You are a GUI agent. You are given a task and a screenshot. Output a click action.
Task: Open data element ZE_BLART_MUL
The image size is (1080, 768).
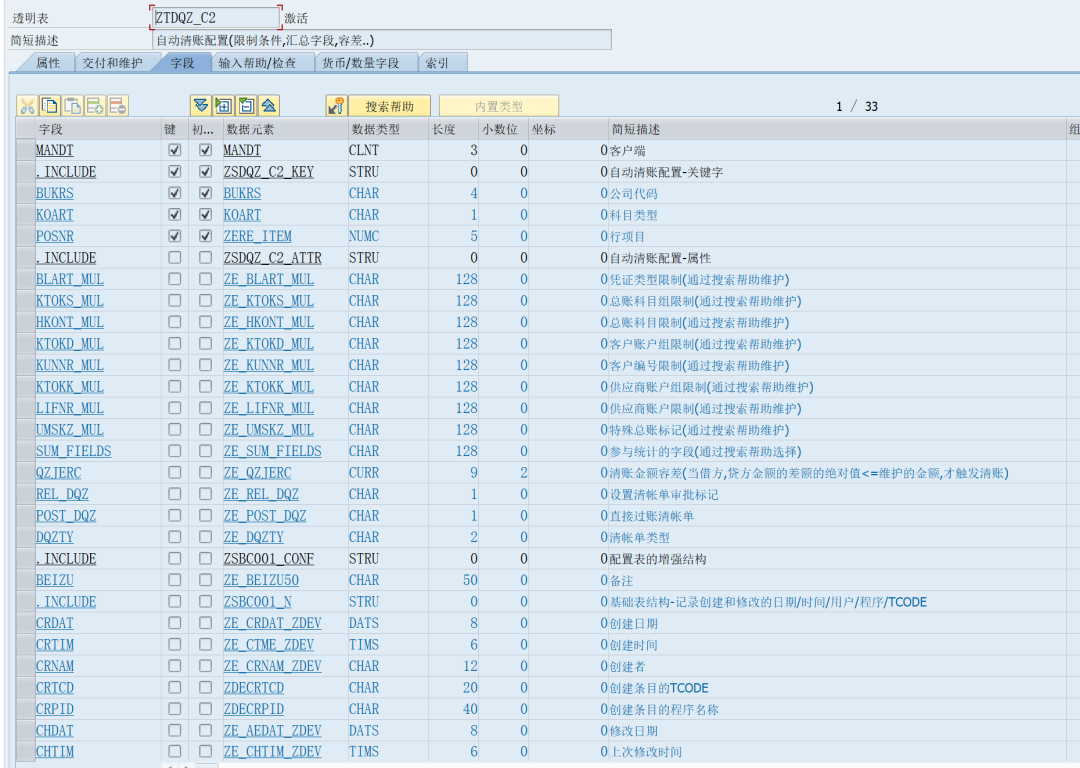pos(269,279)
